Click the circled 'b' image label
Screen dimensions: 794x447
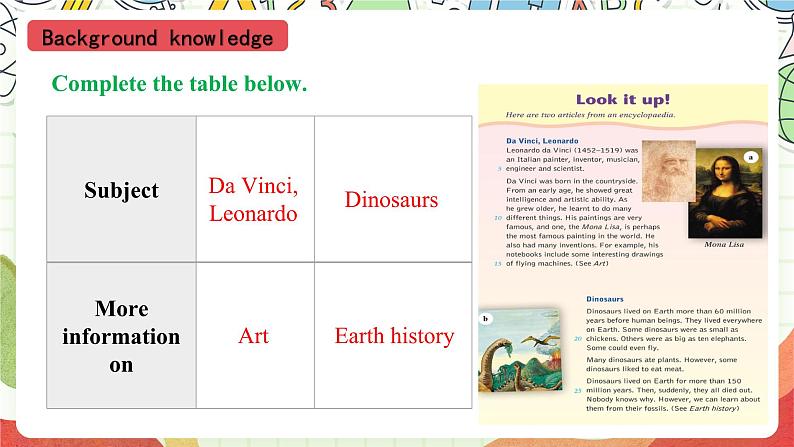point(486,319)
